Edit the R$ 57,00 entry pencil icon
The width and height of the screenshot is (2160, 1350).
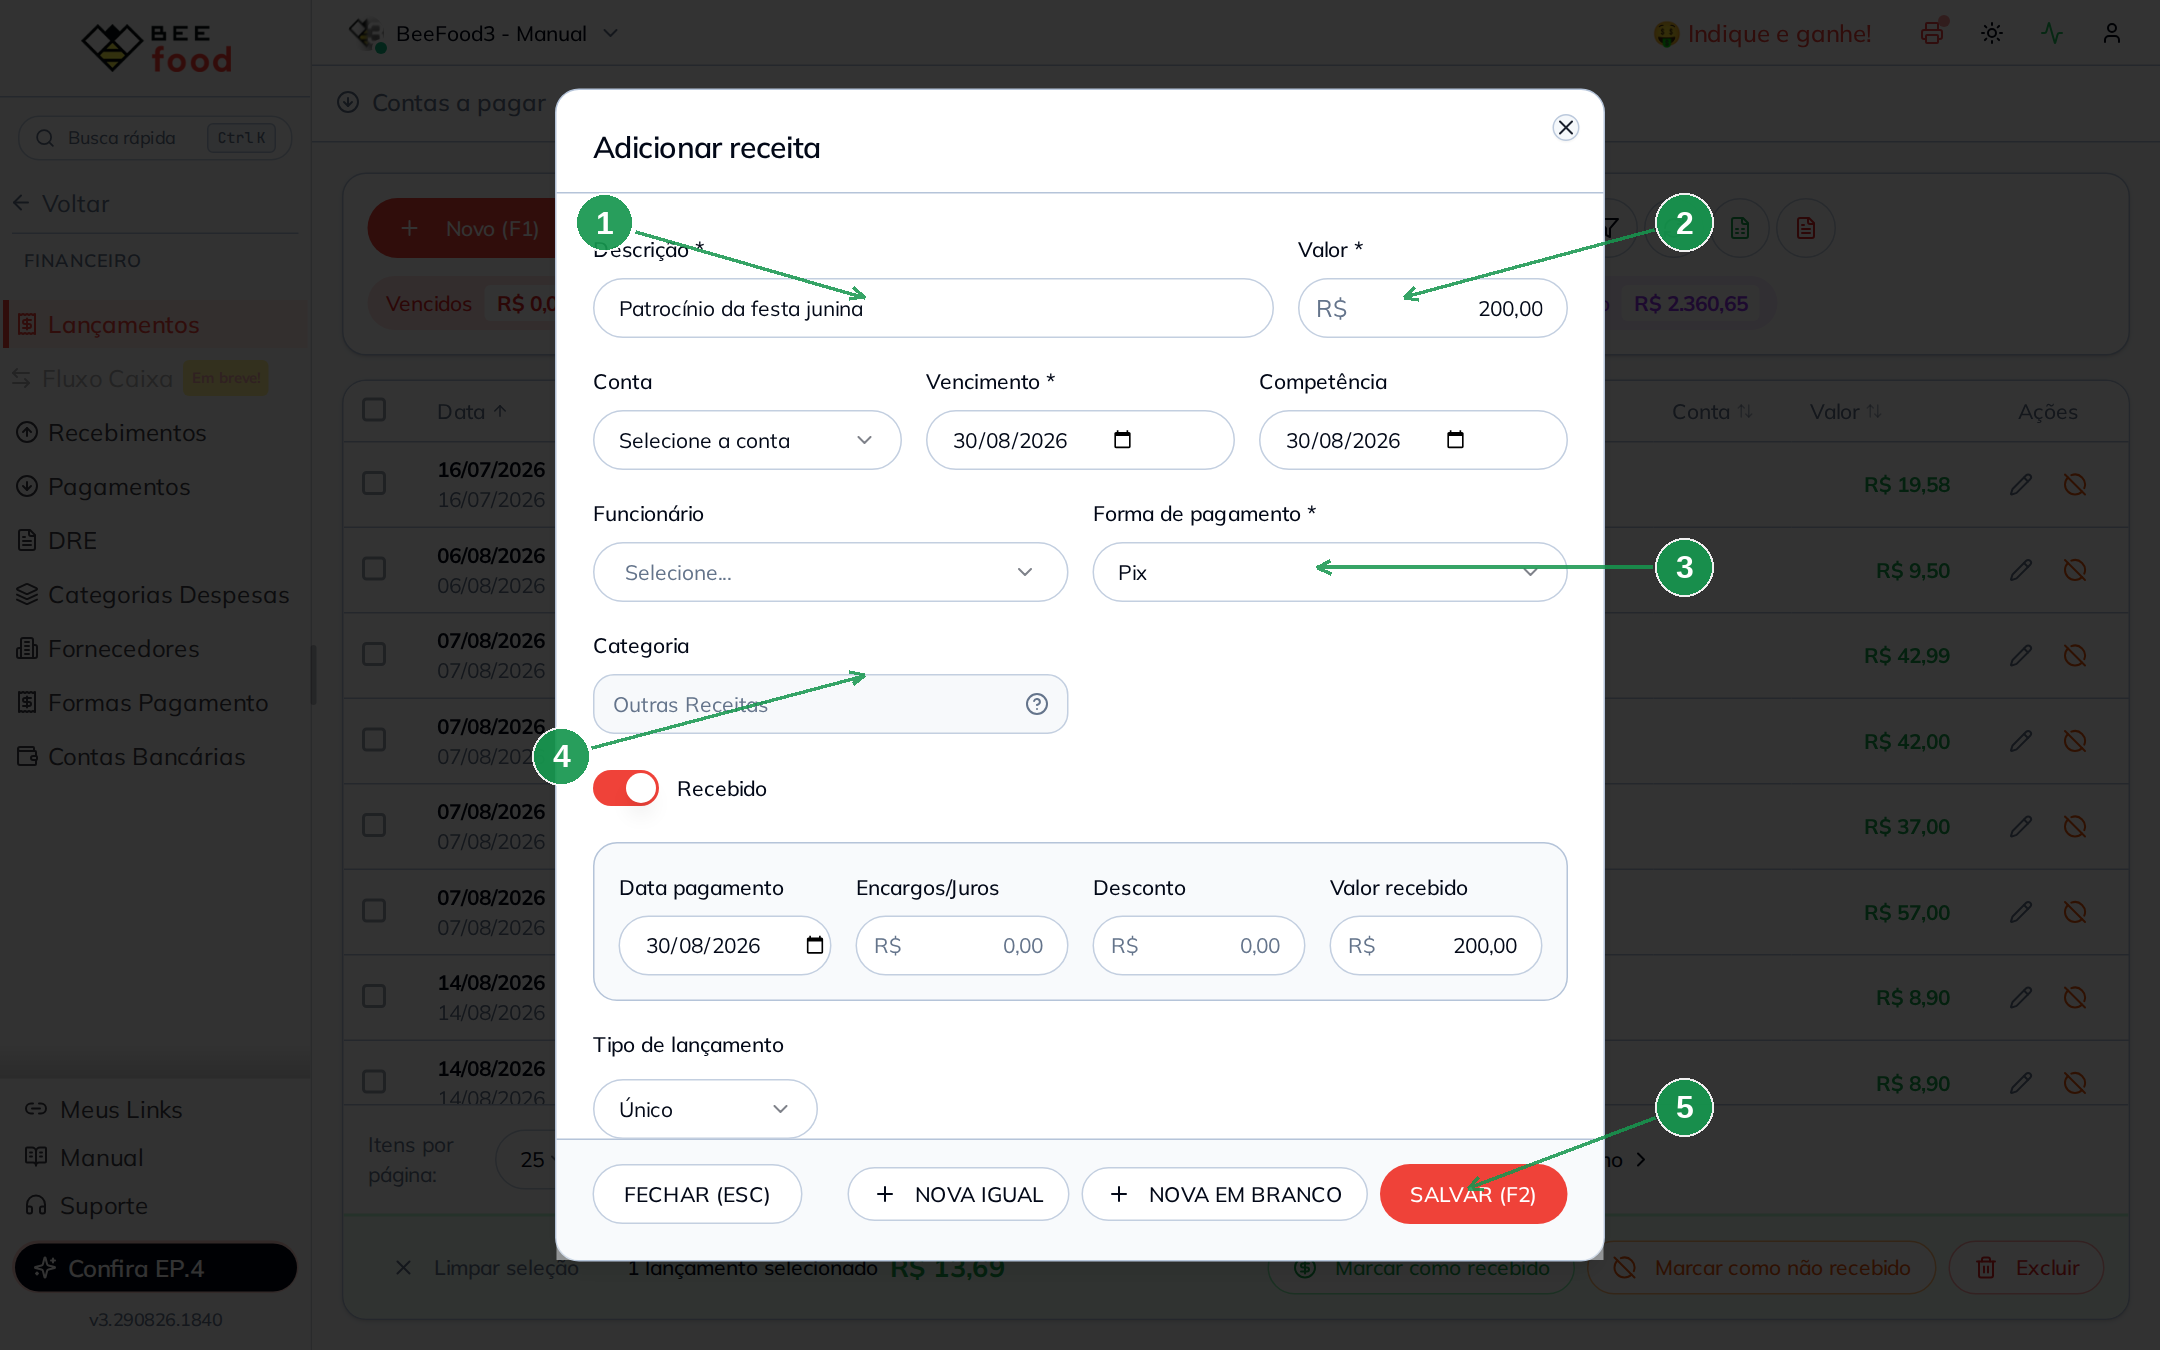(x=2021, y=912)
